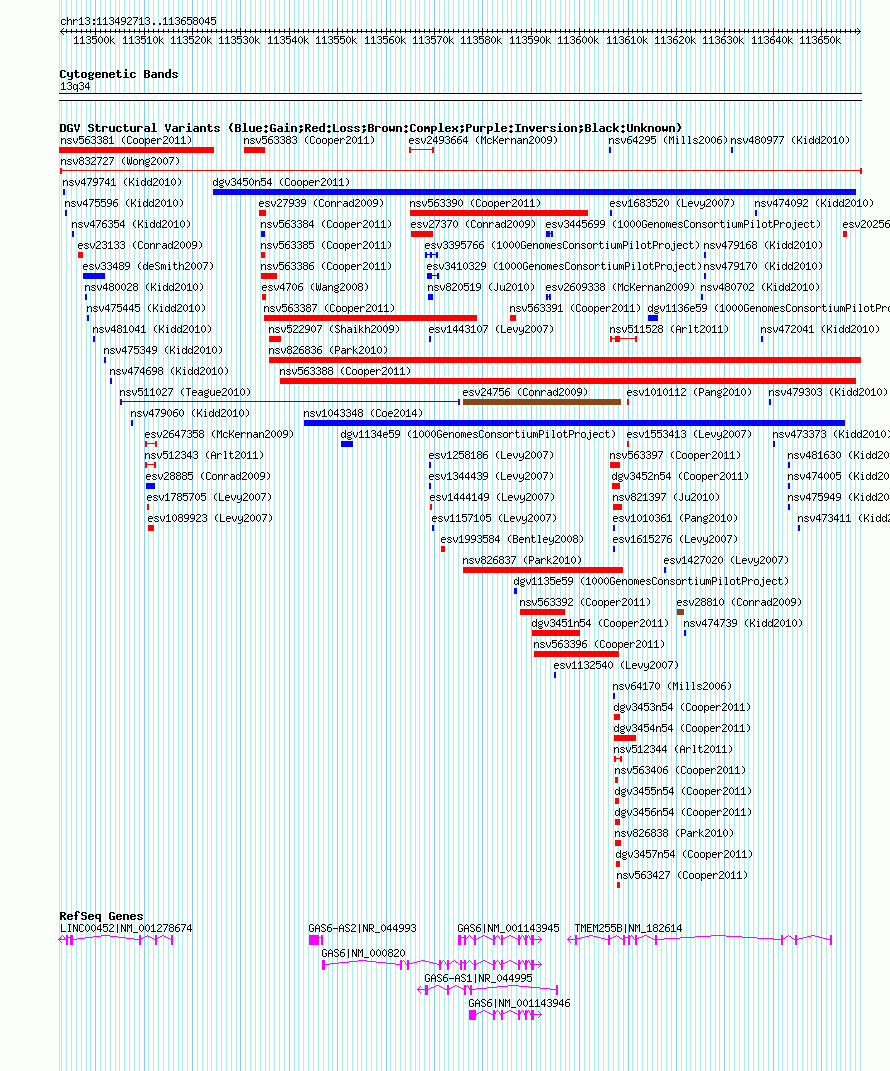
Task: Click esv4706 (Wang2008) label
Action: [x=315, y=288]
